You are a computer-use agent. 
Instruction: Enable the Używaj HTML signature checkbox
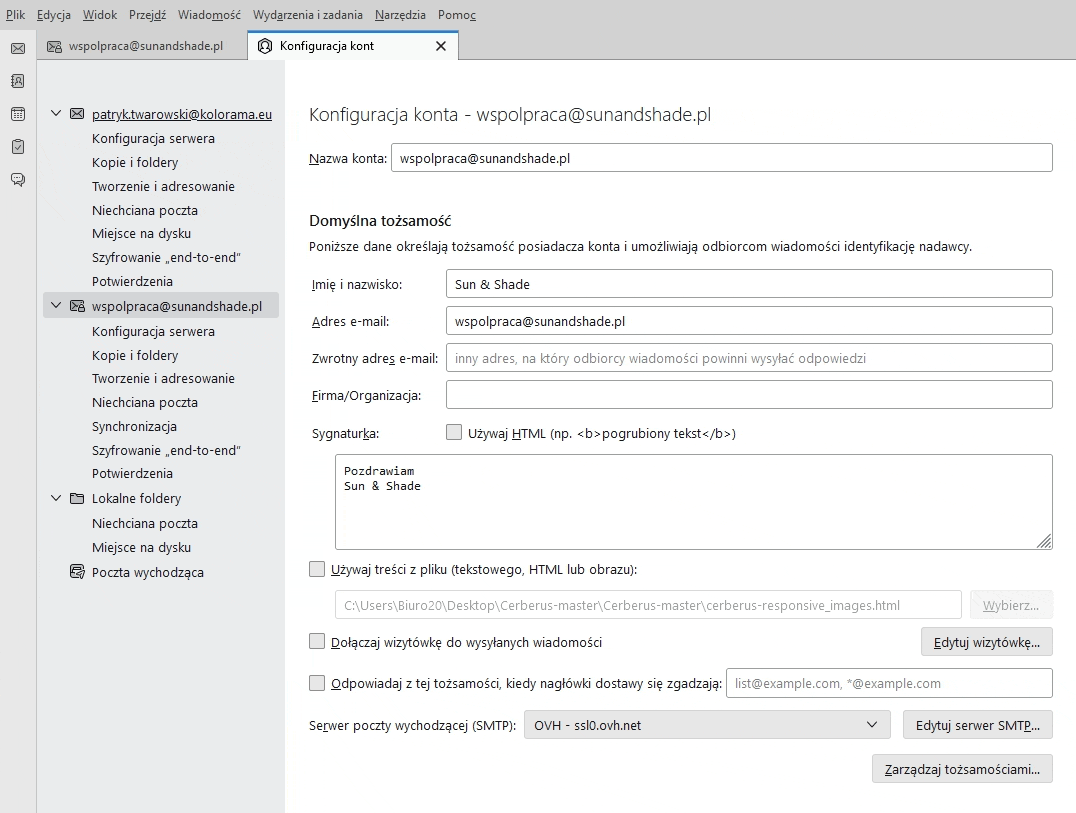pyautogui.click(x=454, y=433)
